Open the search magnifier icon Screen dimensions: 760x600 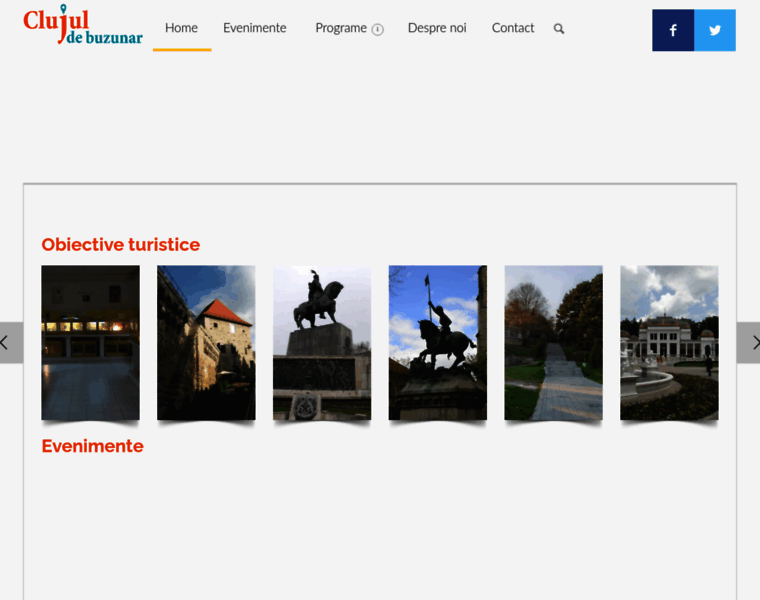[x=559, y=29]
